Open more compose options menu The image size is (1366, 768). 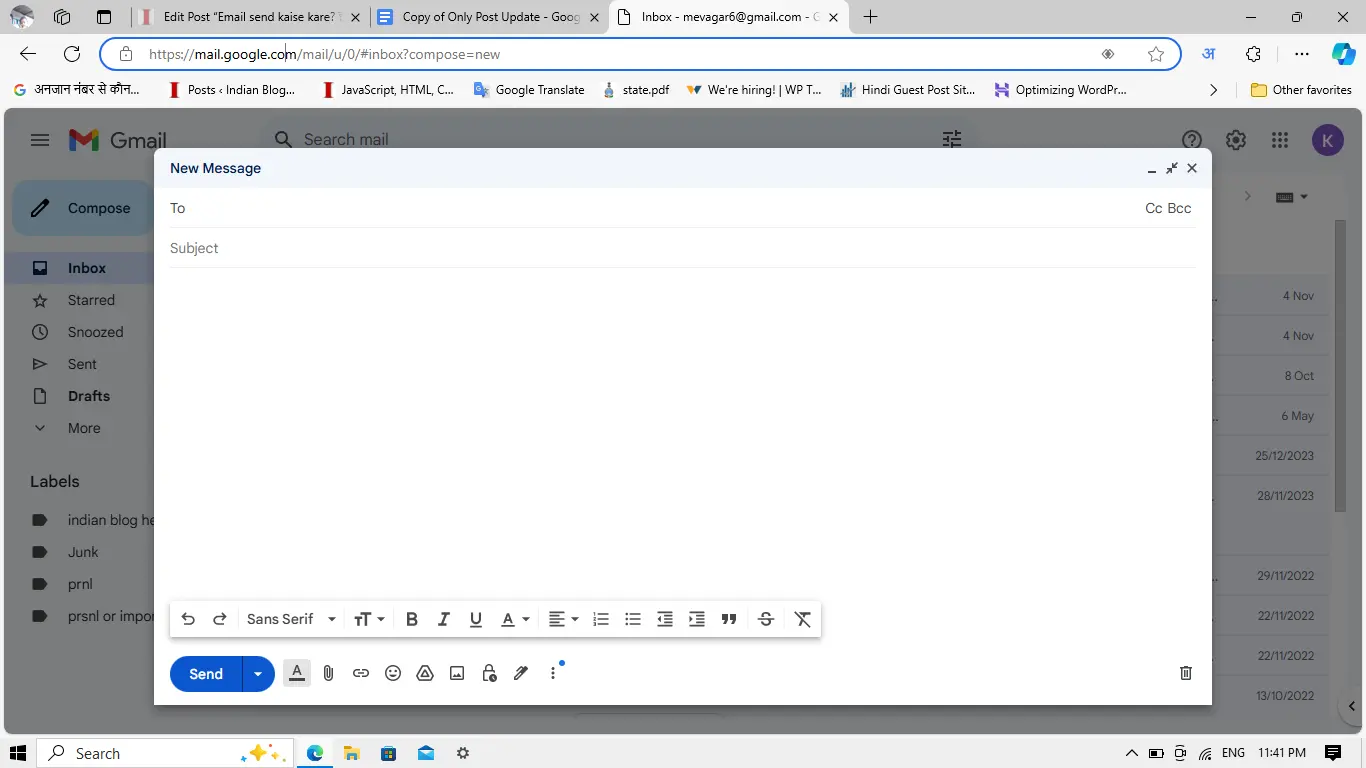[x=553, y=673]
